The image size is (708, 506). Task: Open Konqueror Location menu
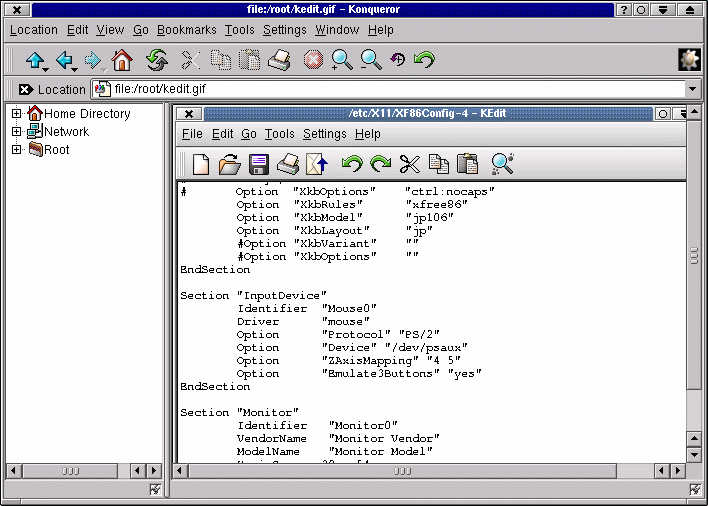34,30
